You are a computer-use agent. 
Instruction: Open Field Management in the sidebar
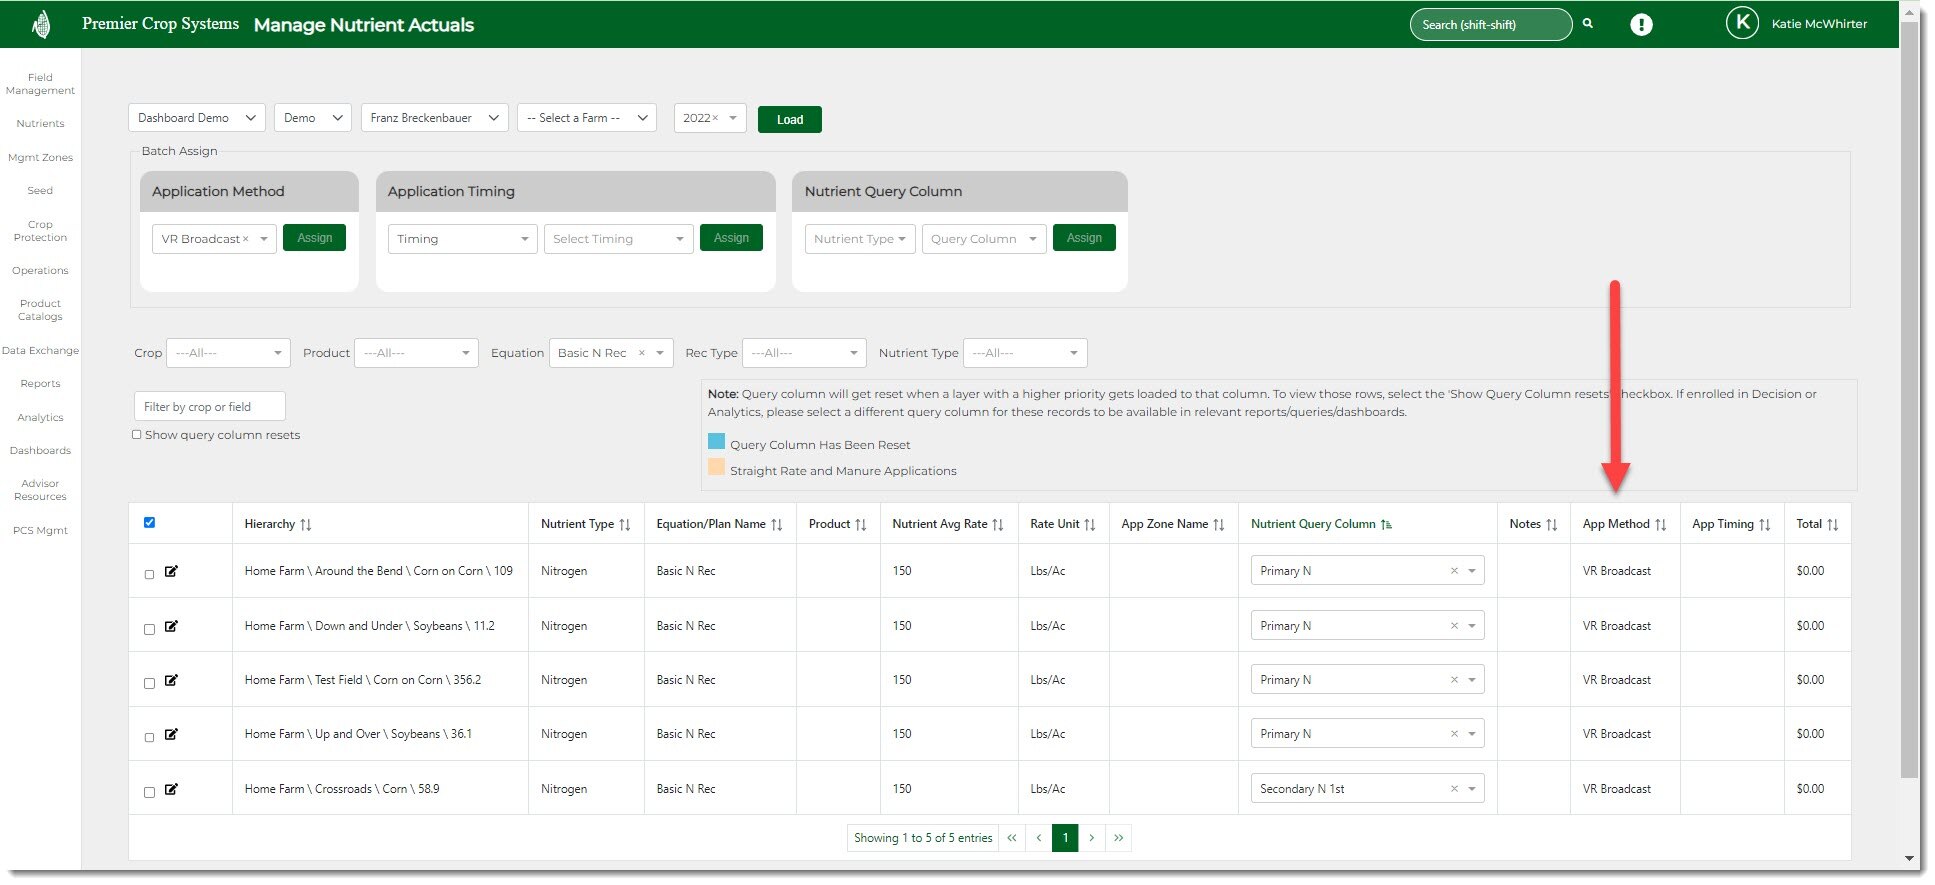click(x=40, y=84)
